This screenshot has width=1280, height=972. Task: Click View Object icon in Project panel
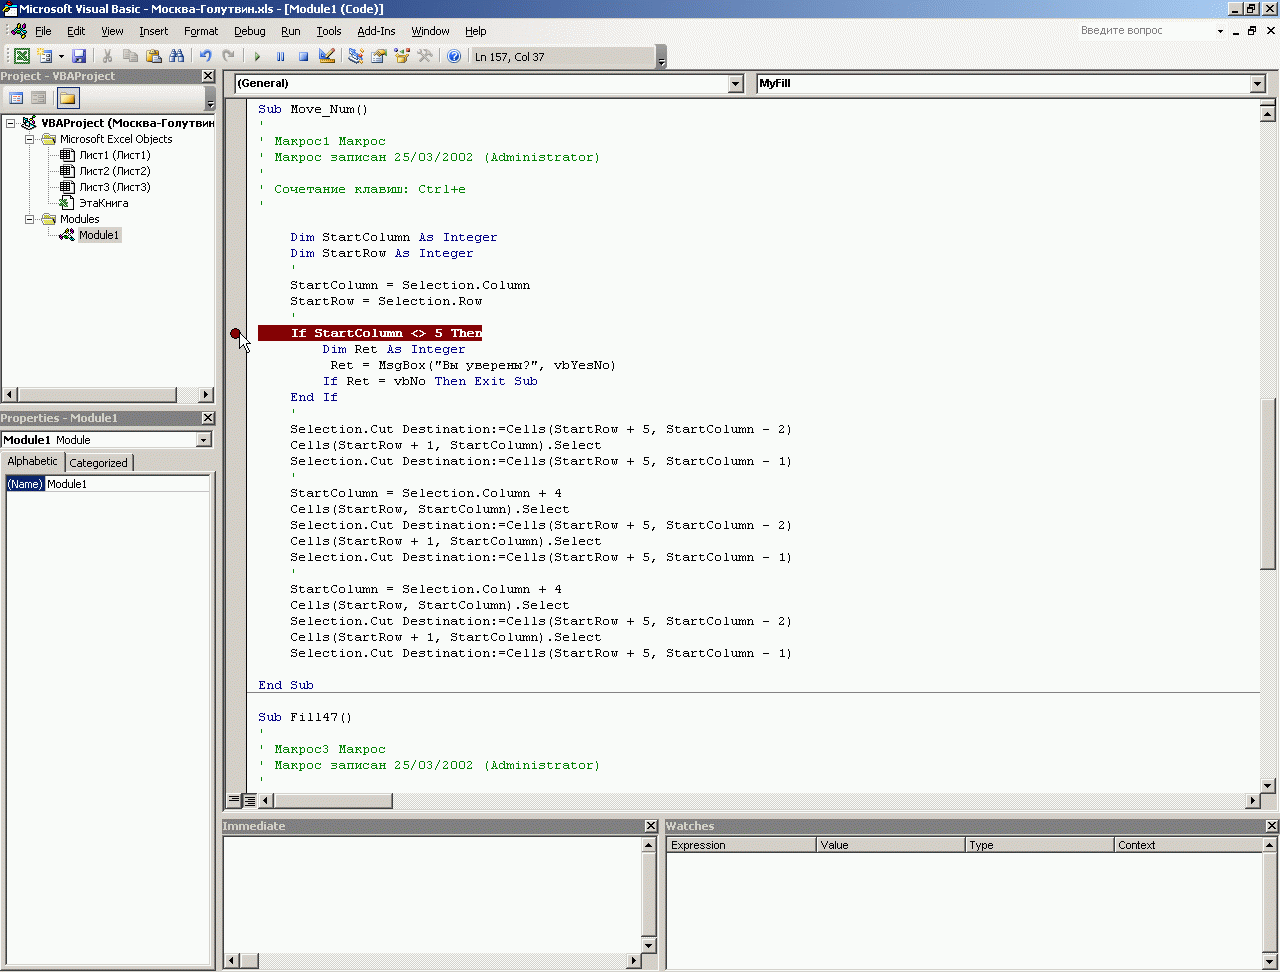pos(39,98)
